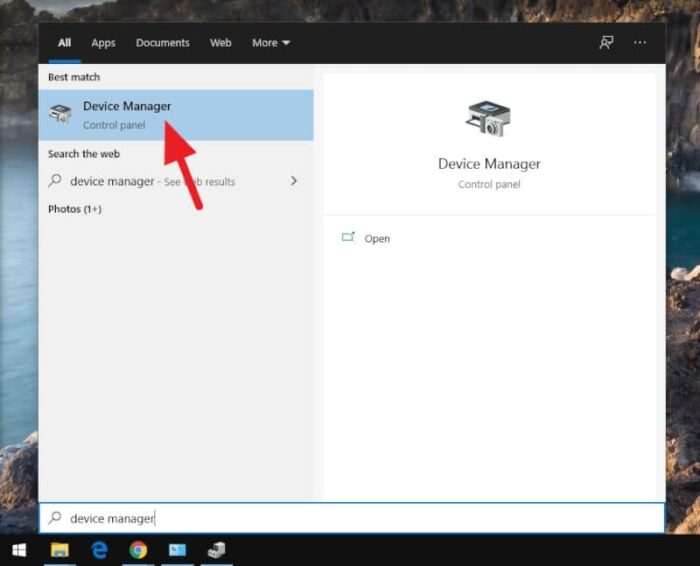Open the Photos (1+) category
The width and height of the screenshot is (700, 566).
(75, 209)
